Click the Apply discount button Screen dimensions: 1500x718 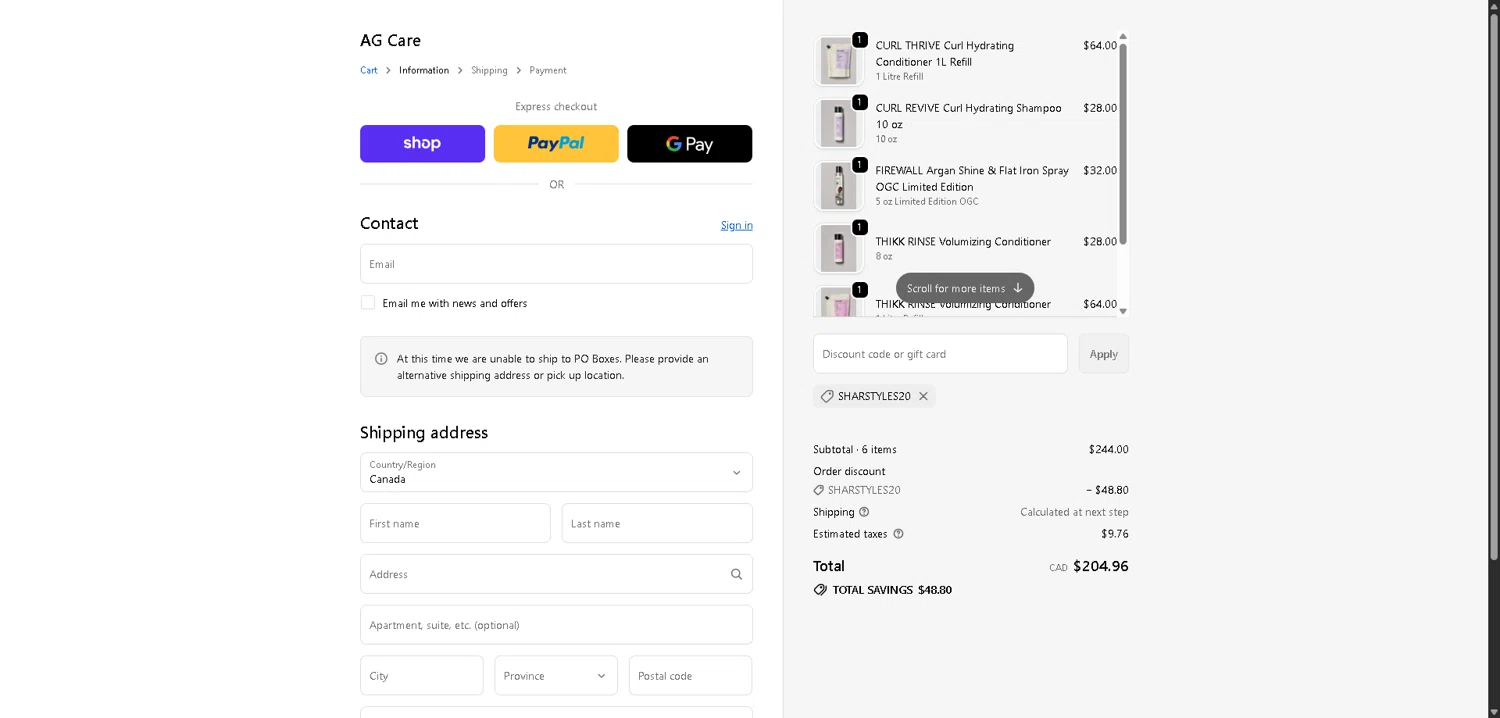[1103, 354]
